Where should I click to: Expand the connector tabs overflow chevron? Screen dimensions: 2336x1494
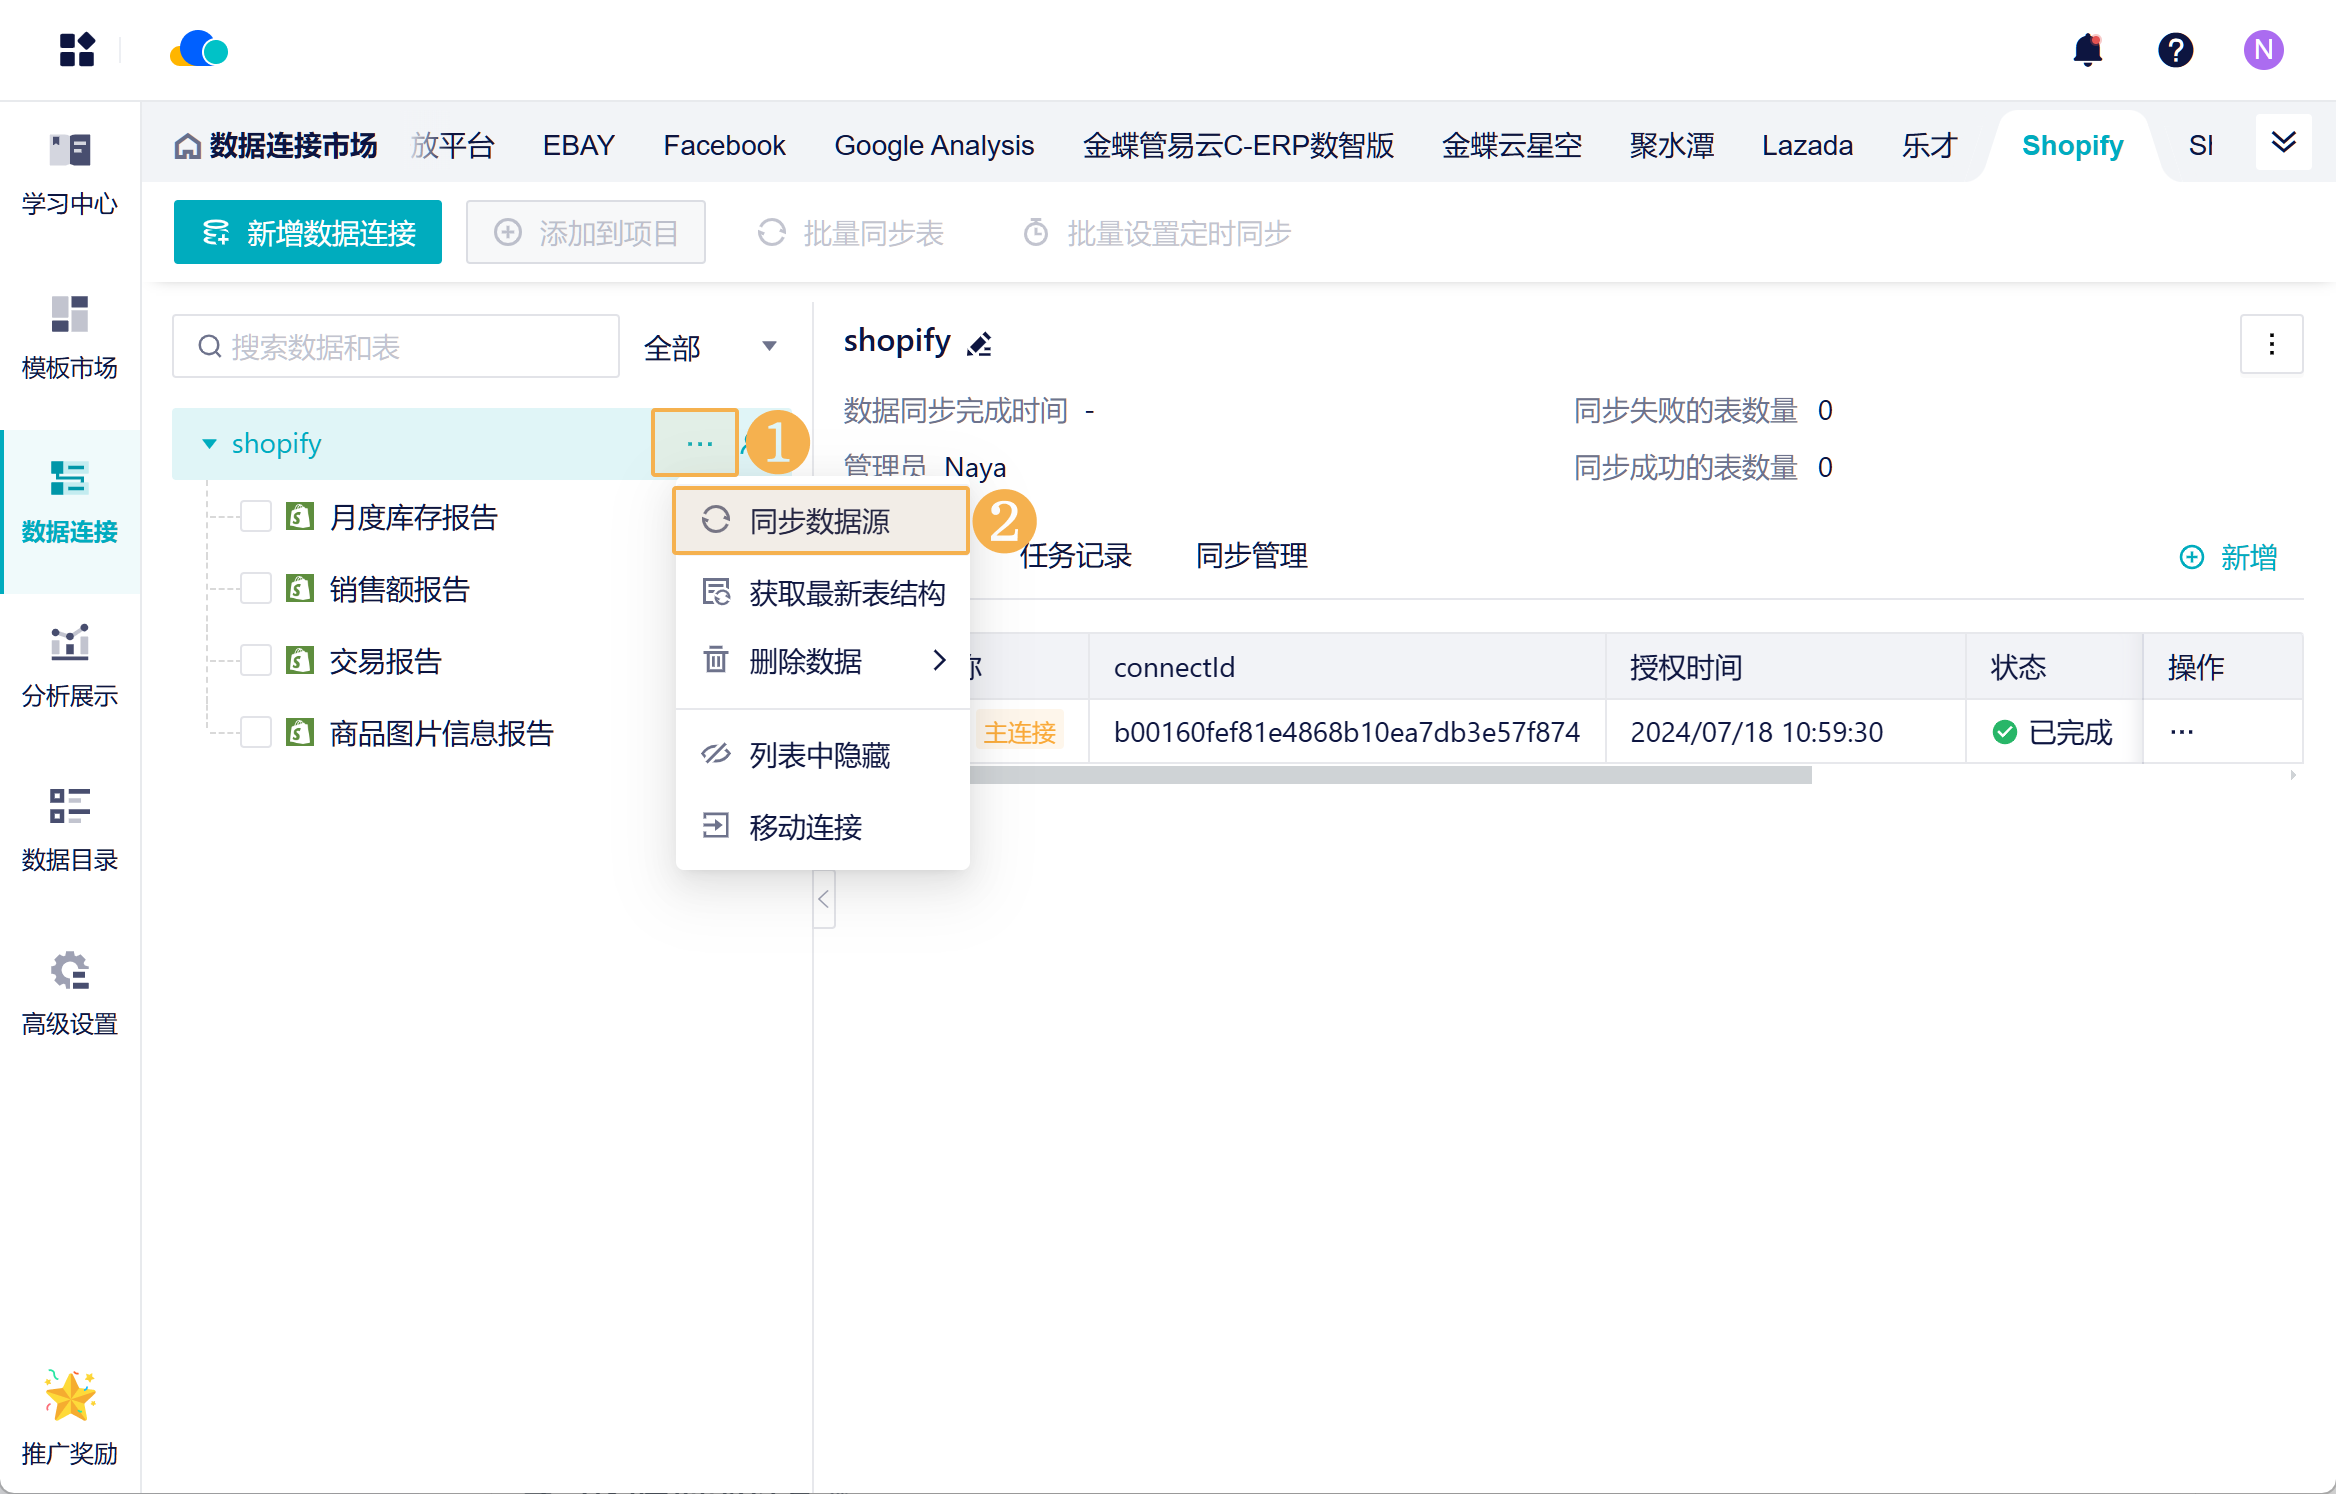click(2283, 143)
